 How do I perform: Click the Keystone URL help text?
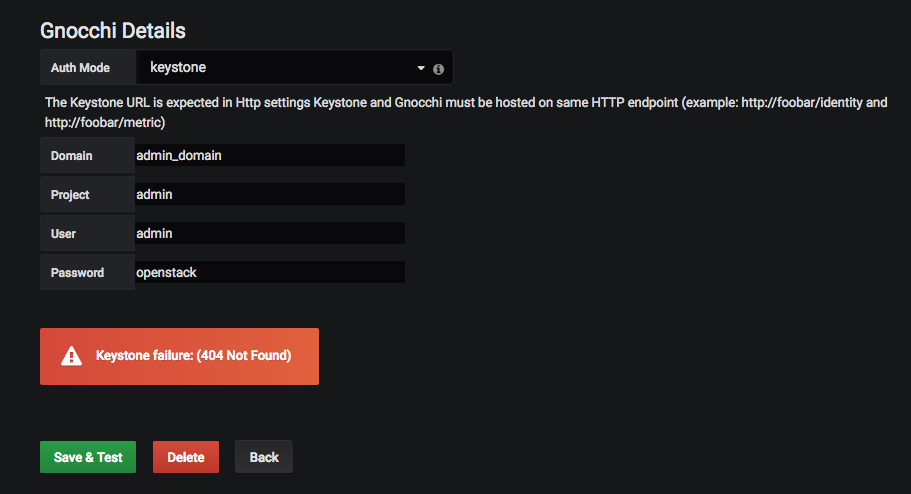[466, 112]
